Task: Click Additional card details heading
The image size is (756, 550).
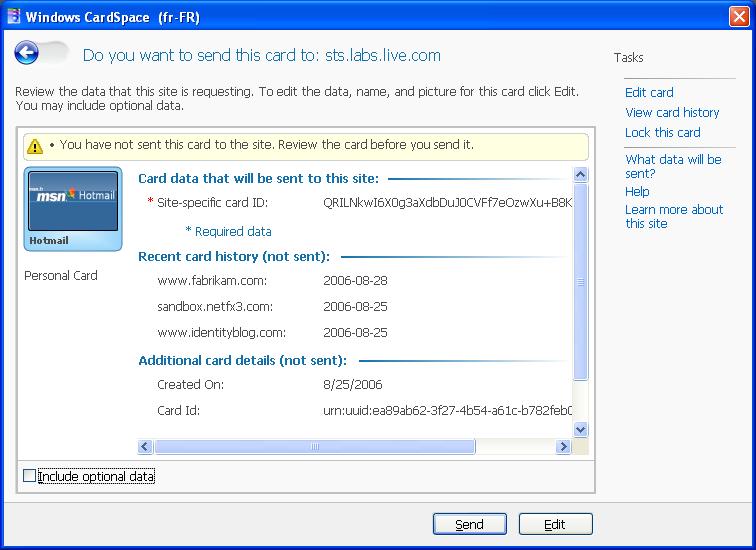Action: click(243, 361)
